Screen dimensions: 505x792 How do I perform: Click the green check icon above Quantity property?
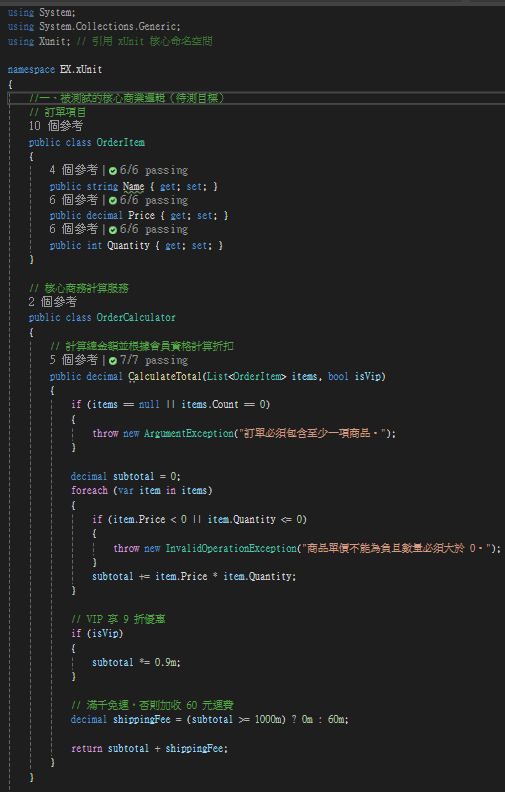pyautogui.click(x=113, y=230)
